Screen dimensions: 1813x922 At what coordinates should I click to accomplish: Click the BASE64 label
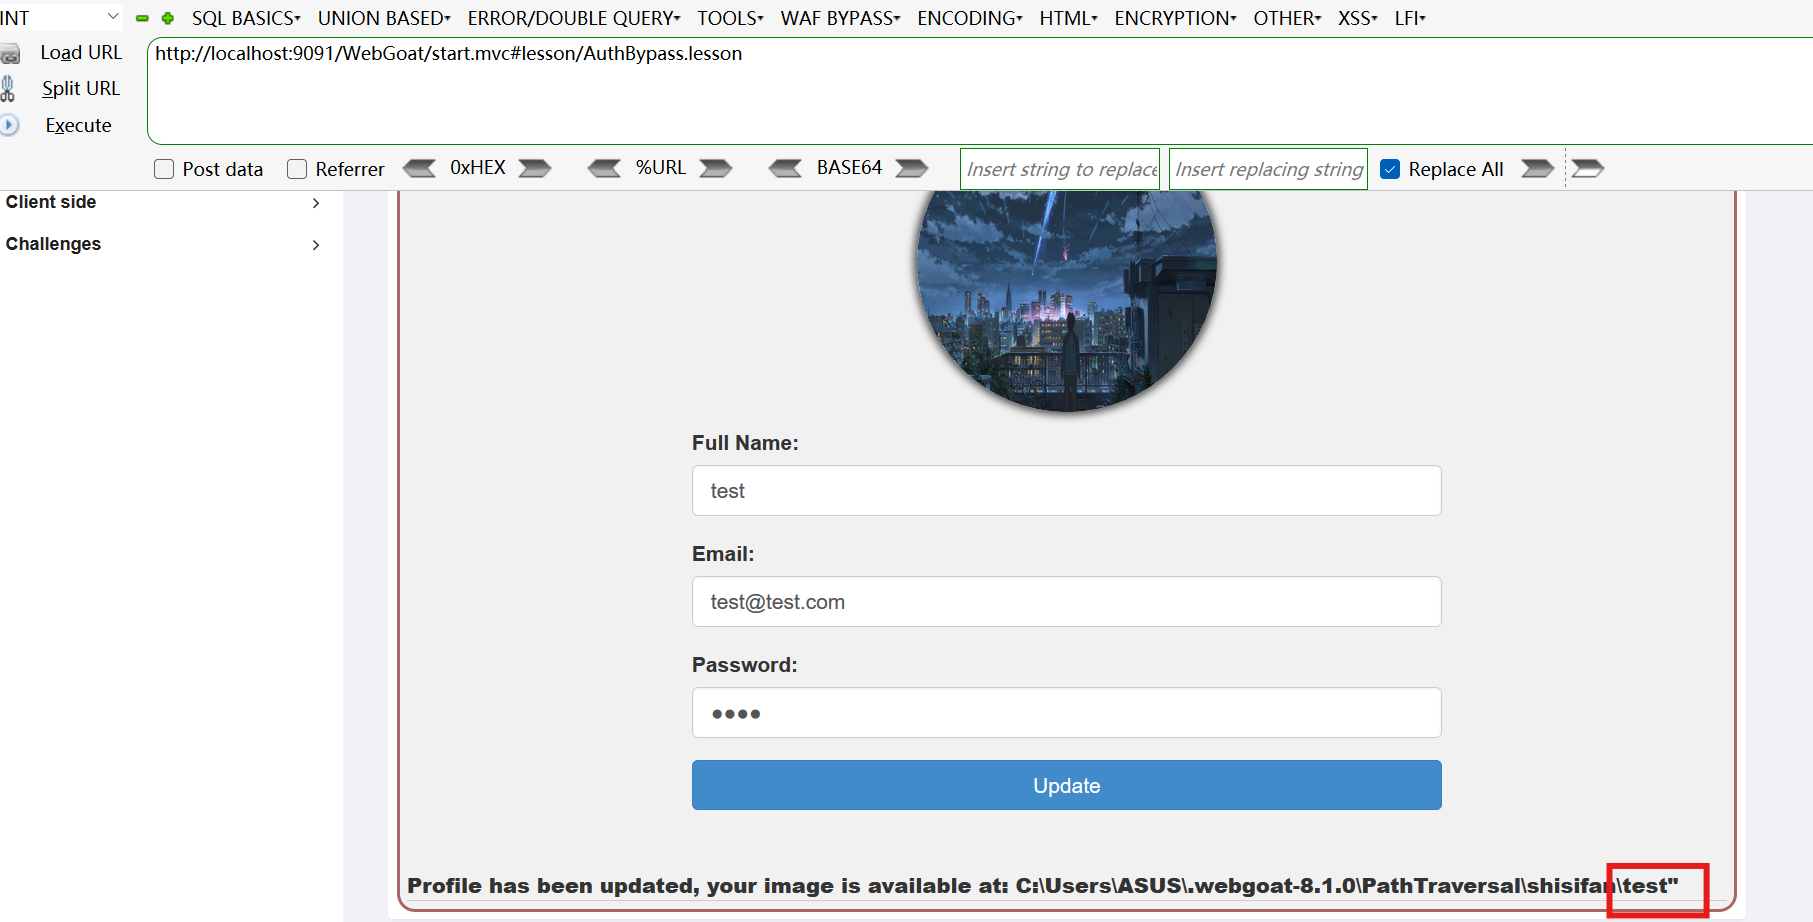point(849,168)
